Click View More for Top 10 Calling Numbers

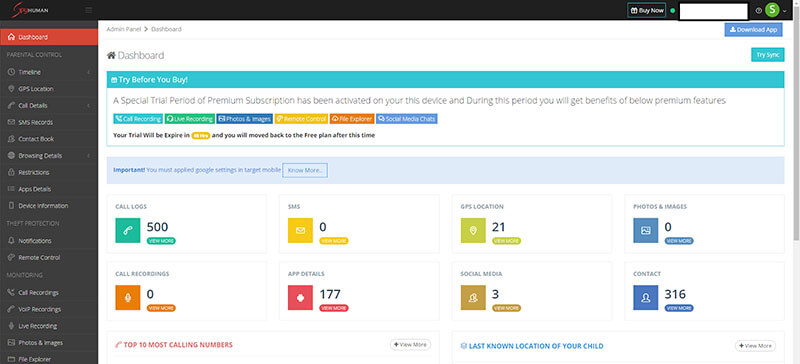coord(411,345)
